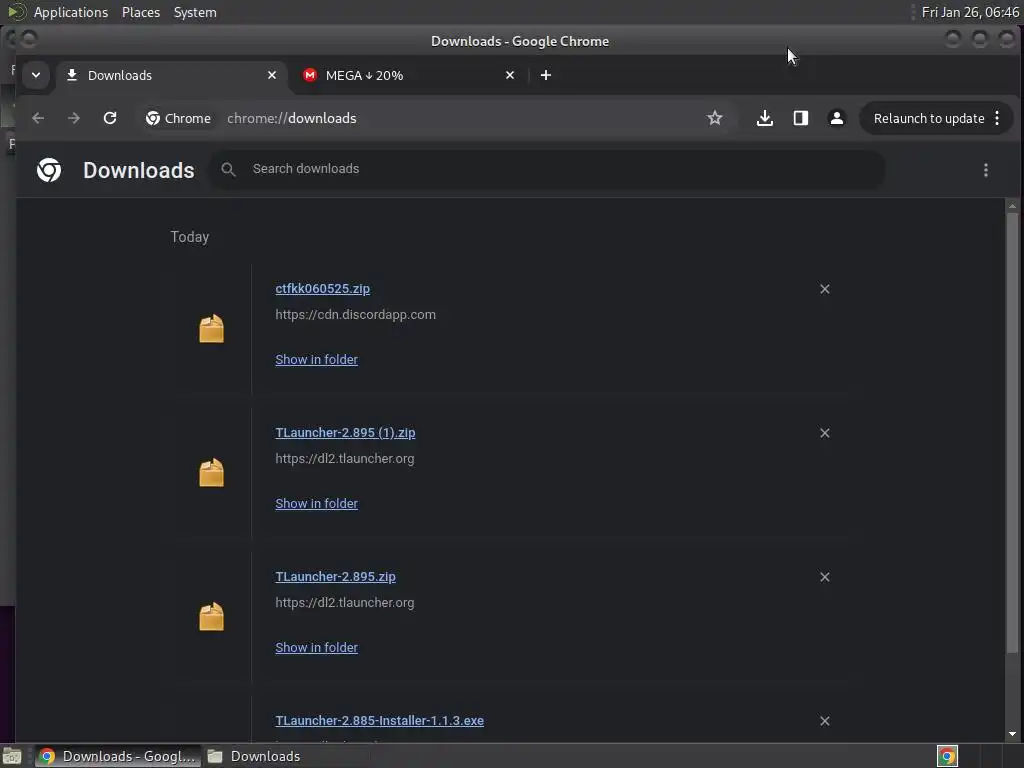Click the clock showing Fri Jan 26
This screenshot has width=1024, height=768.
pyautogui.click(x=970, y=12)
